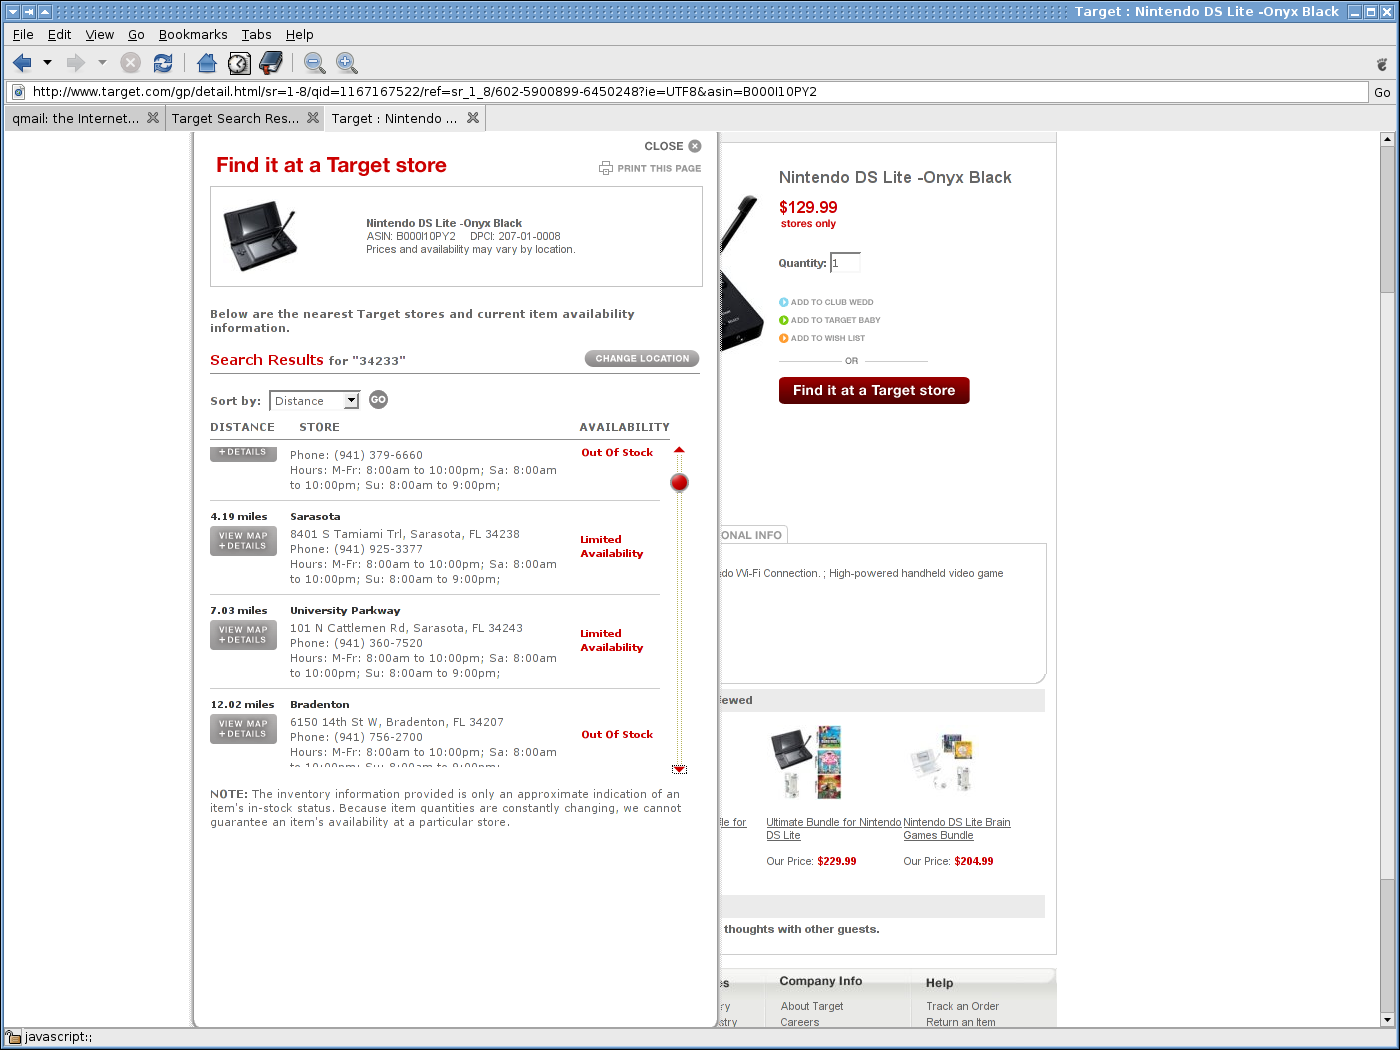Screen dimensions: 1400x1050
Task: Close the 'Target Search Res...' tab
Action: point(313,118)
